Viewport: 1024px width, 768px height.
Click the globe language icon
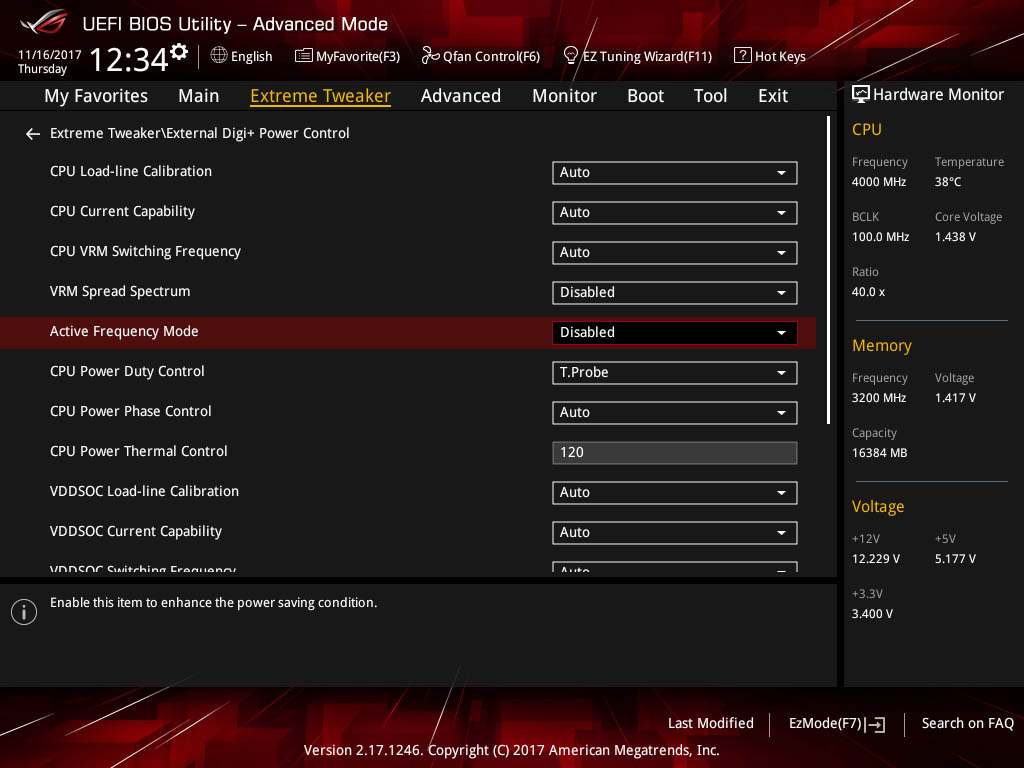tap(219, 56)
